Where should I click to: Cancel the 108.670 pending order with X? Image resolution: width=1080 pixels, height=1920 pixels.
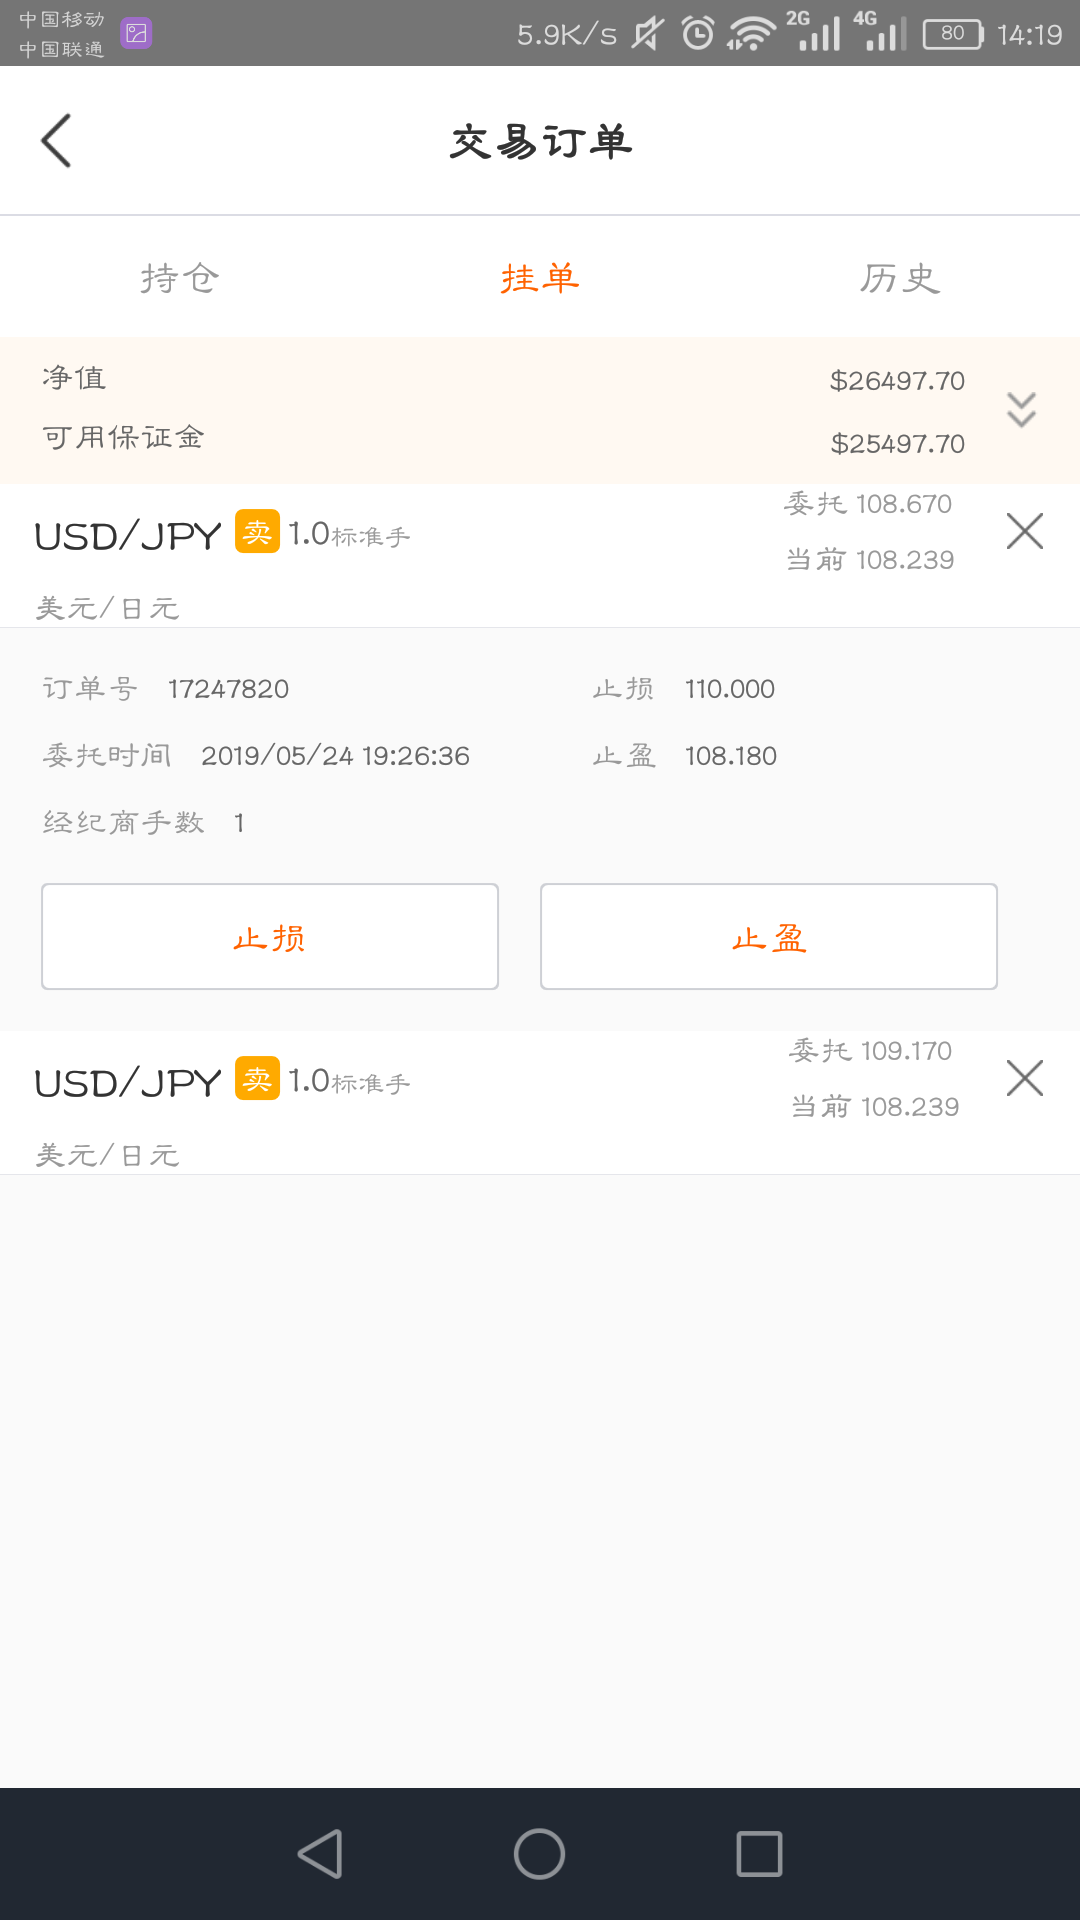1025,531
